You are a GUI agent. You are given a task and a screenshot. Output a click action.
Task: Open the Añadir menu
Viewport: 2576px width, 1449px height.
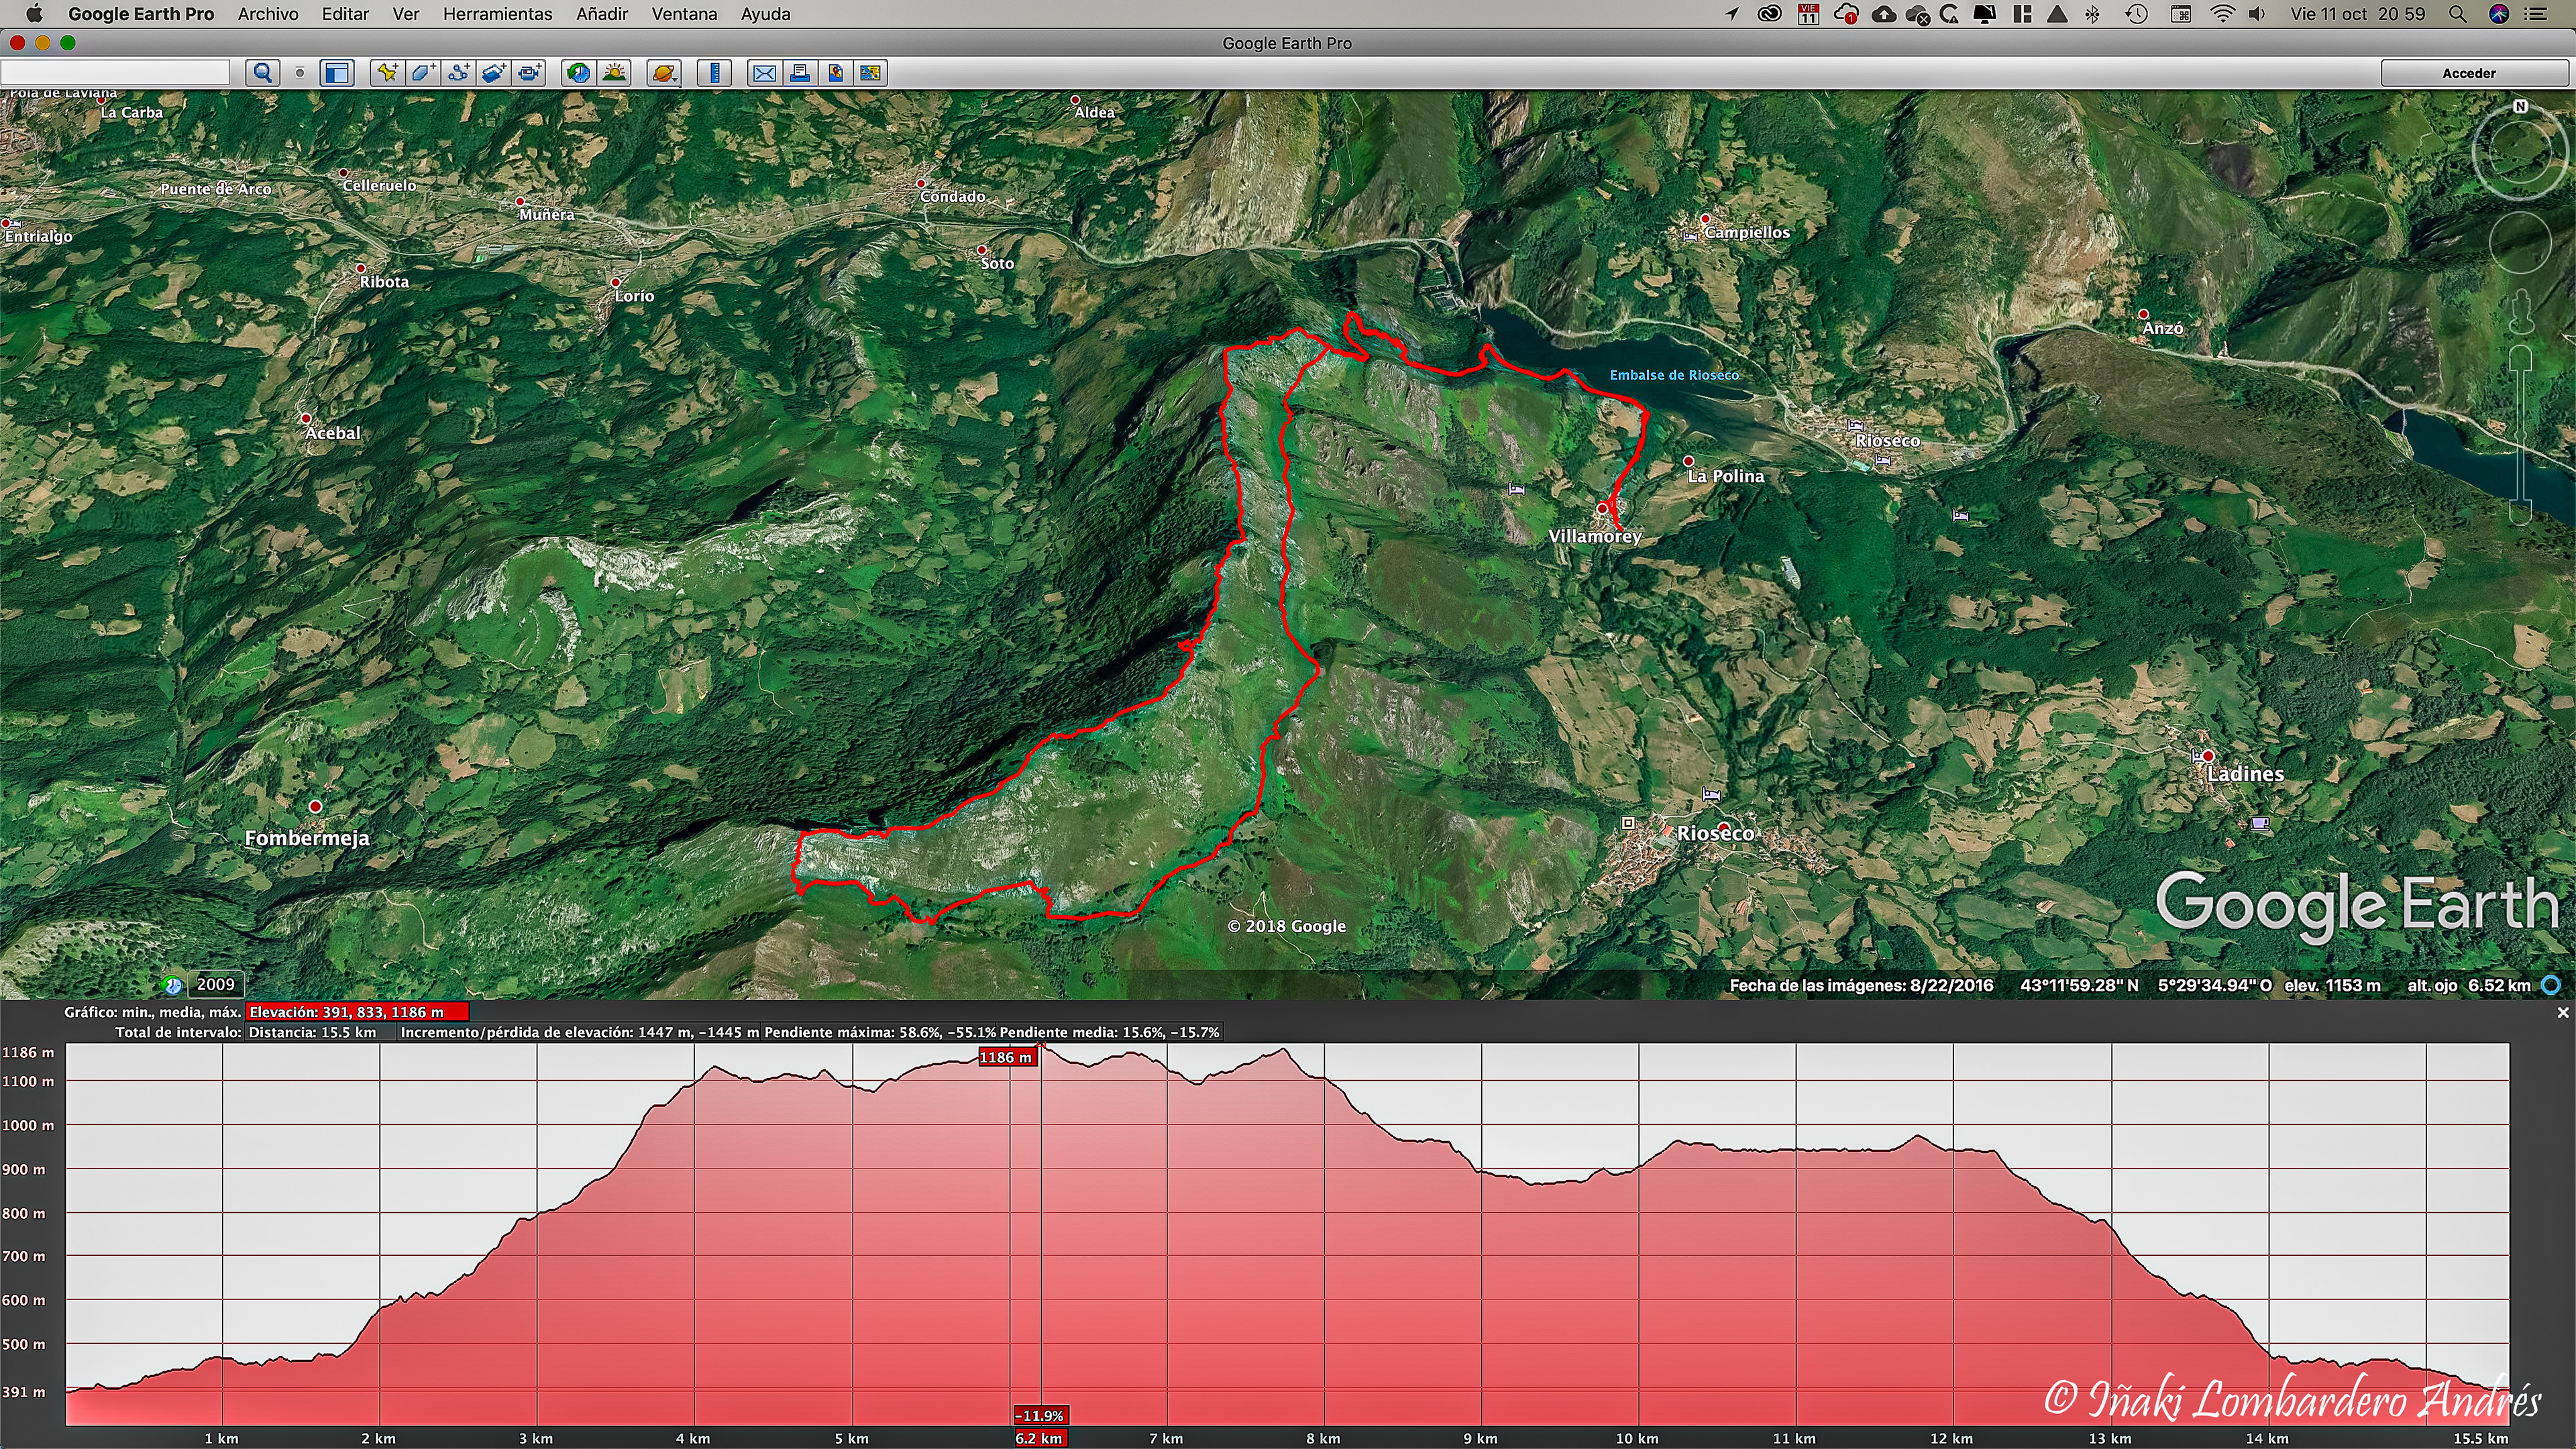pyautogui.click(x=602, y=14)
